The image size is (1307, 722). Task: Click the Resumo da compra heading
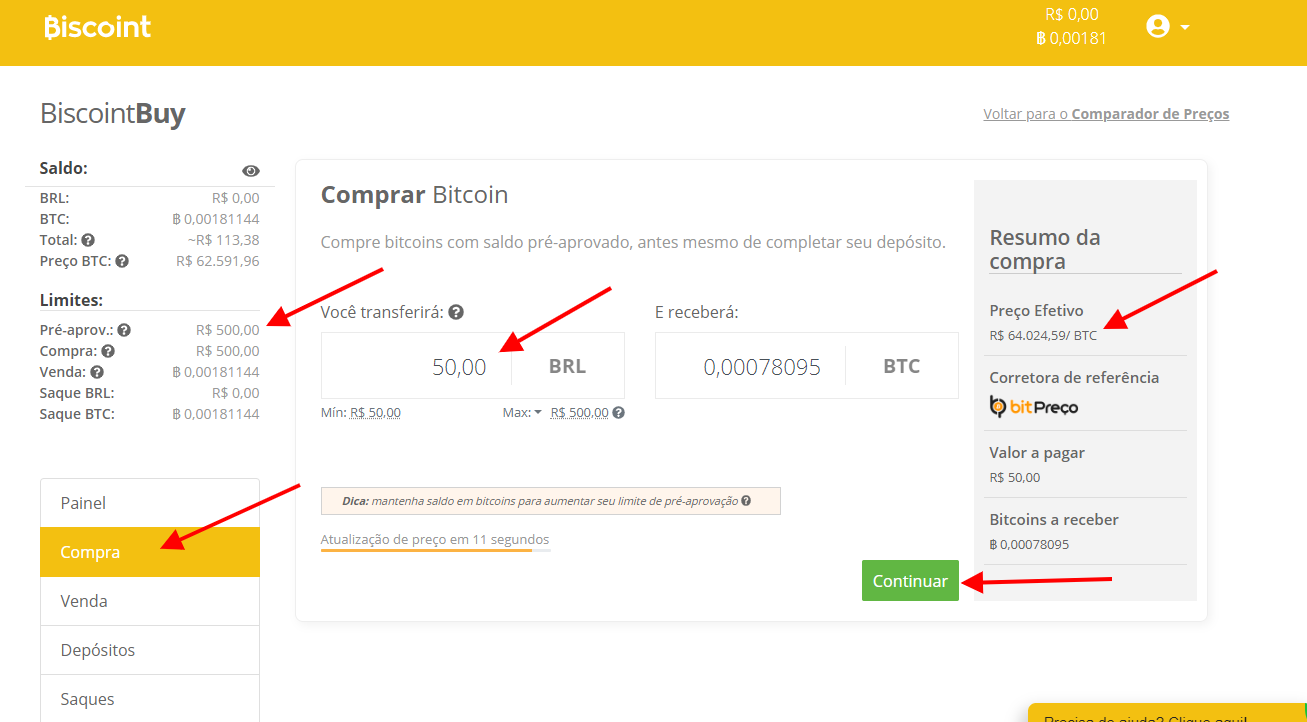1045,250
